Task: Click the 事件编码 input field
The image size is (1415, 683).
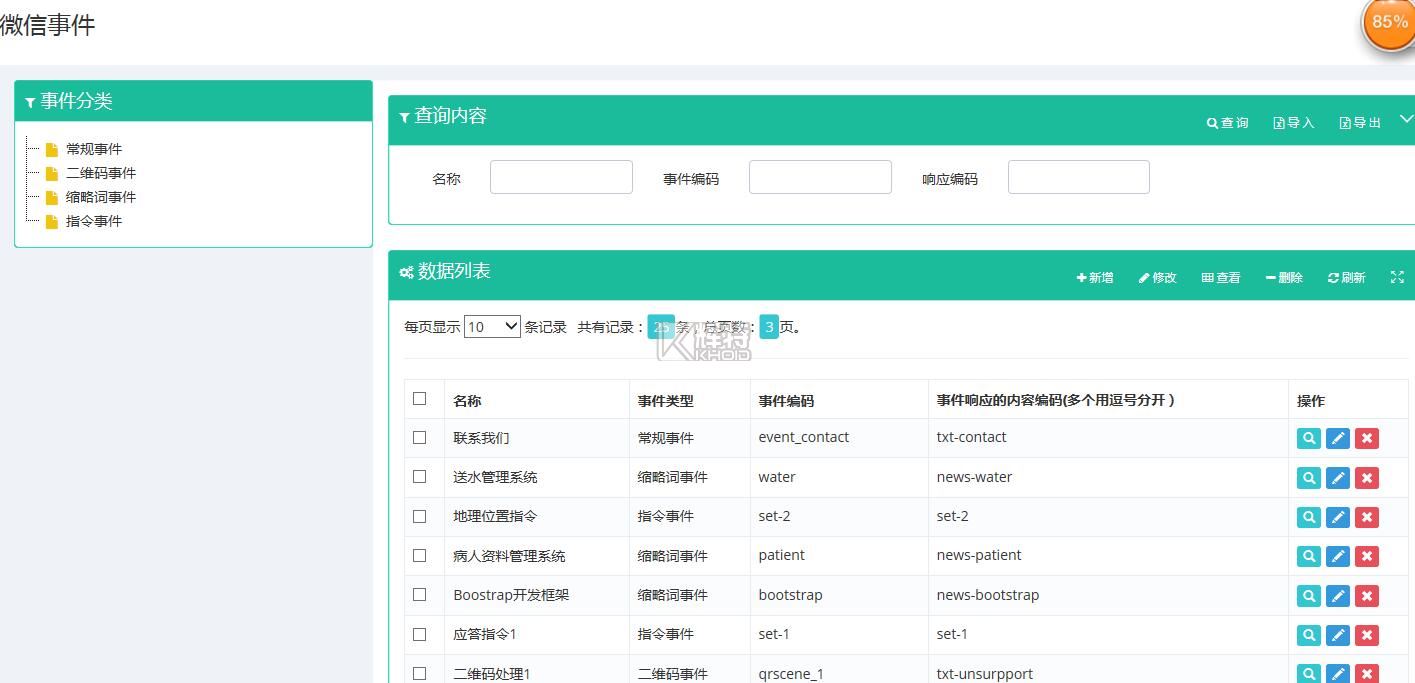Action: (820, 177)
